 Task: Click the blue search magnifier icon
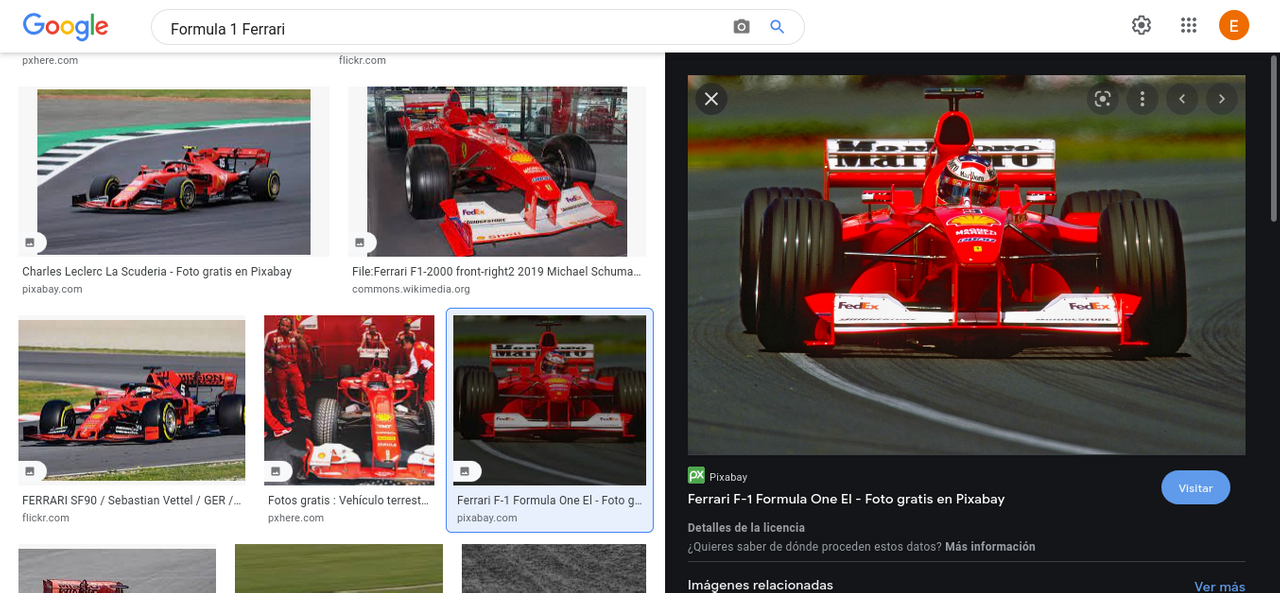(x=777, y=27)
